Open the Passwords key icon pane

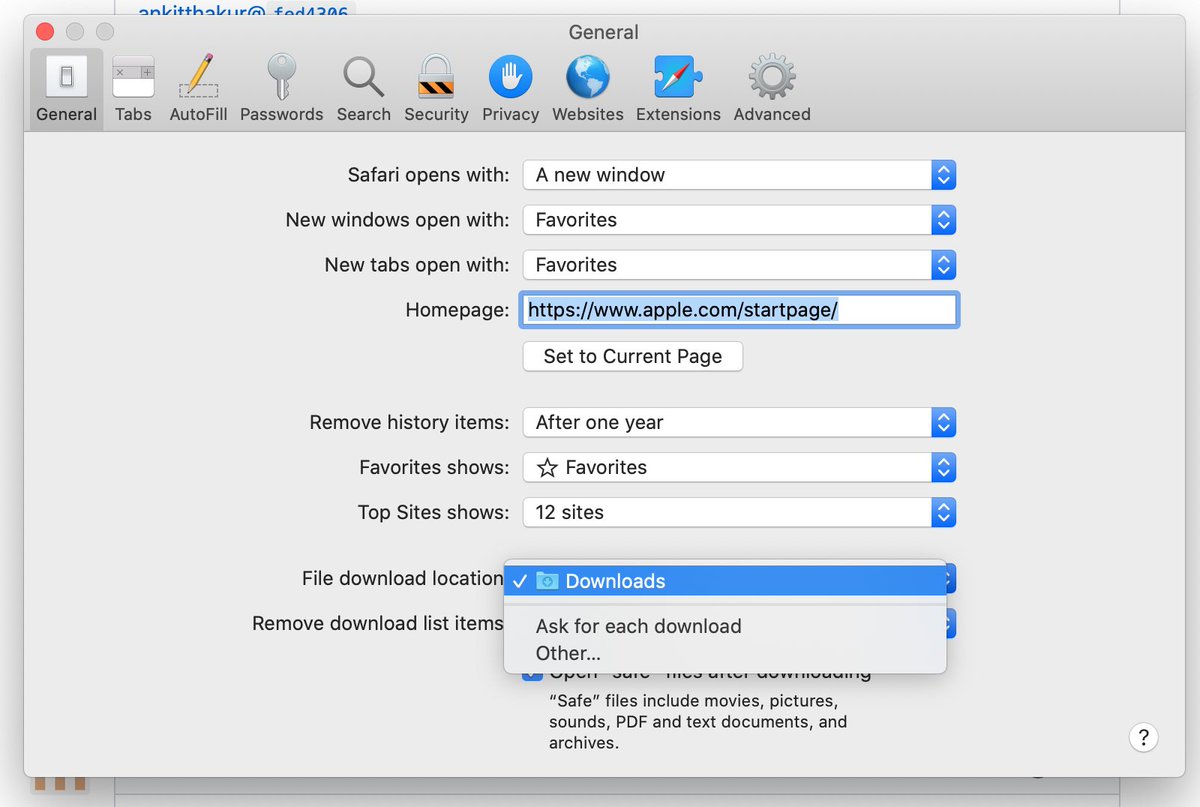click(281, 89)
